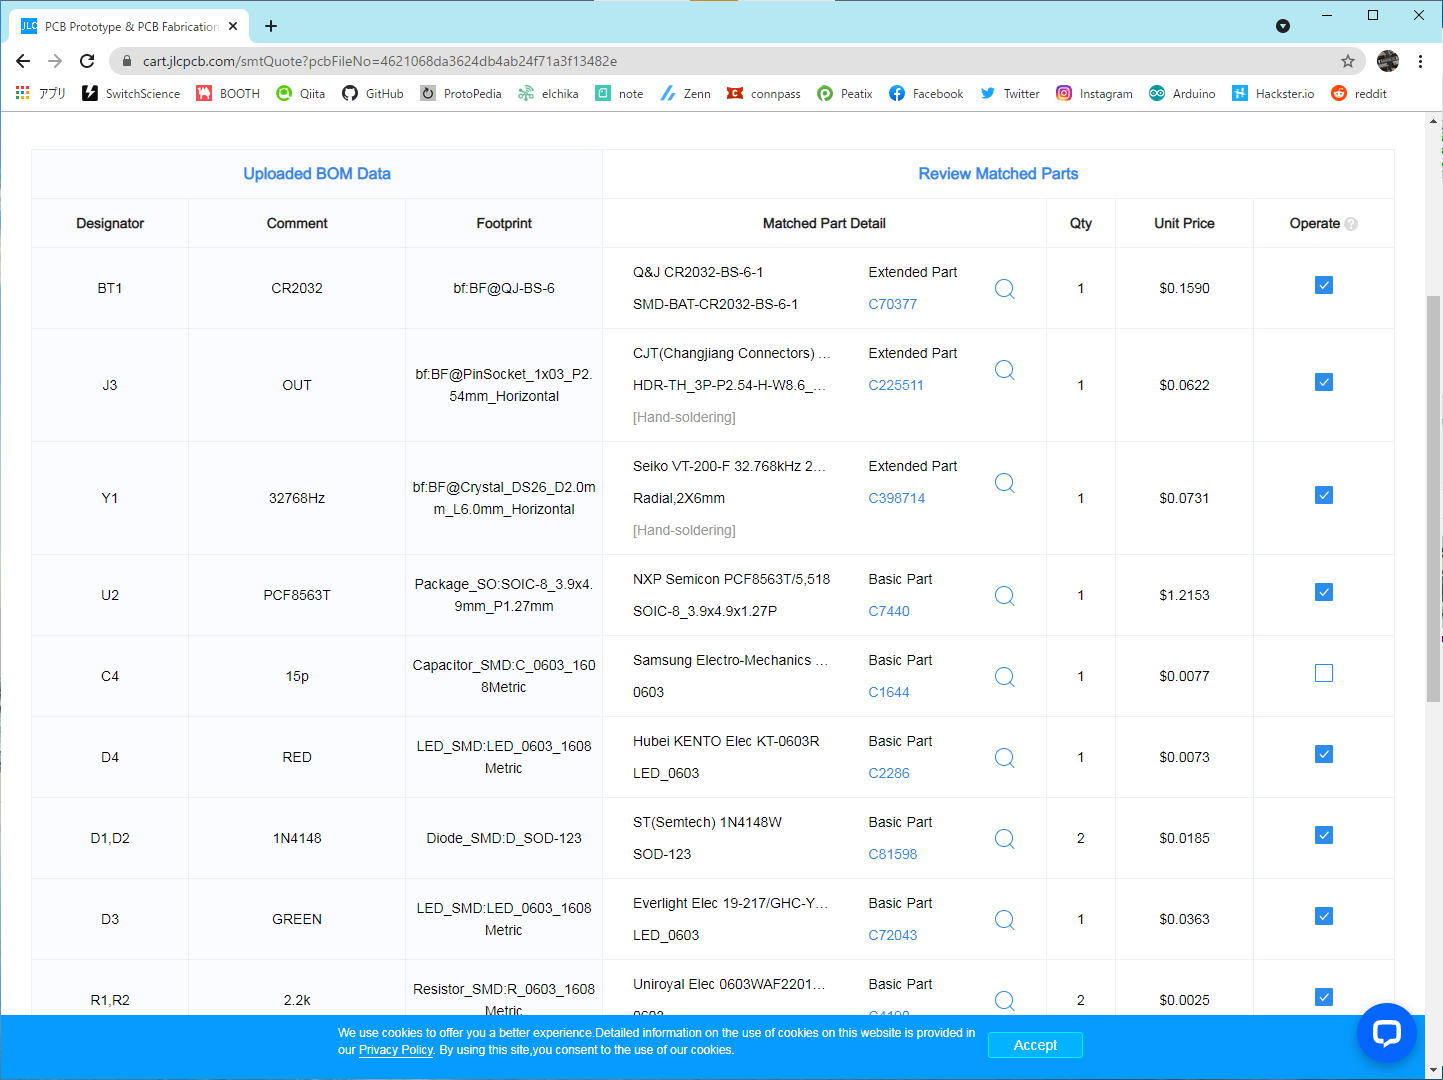This screenshot has width=1443, height=1080.
Task: Open the Chrome profile avatar
Action: 1388,61
